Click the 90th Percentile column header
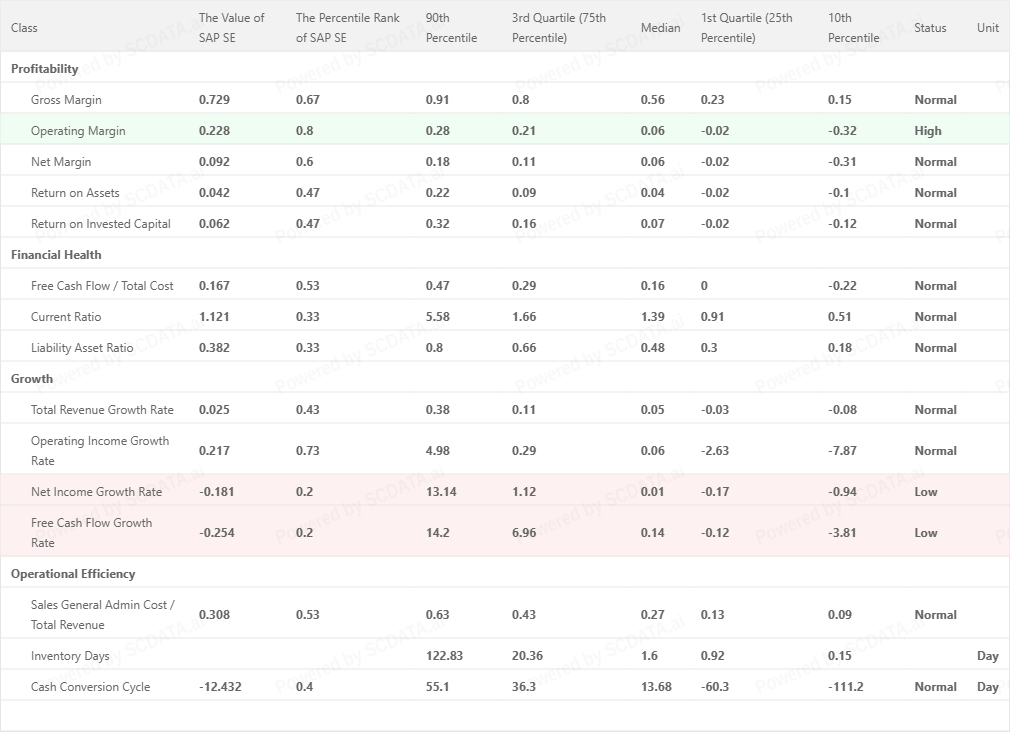This screenshot has height=732, width=1010. point(451,28)
